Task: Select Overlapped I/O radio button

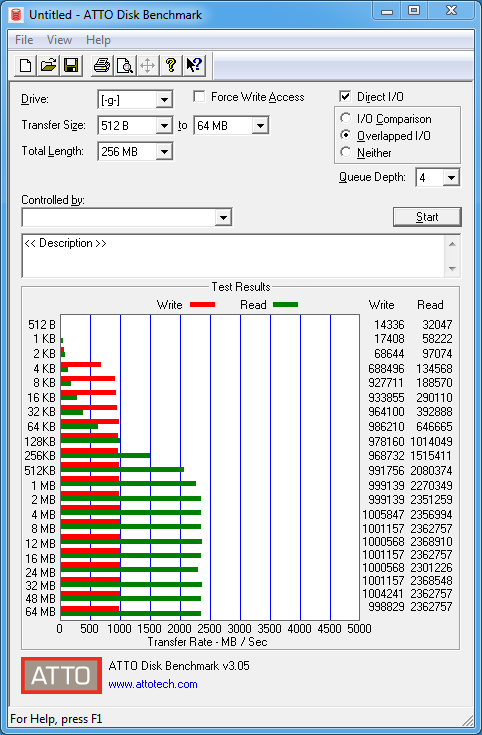Action: pos(346,135)
